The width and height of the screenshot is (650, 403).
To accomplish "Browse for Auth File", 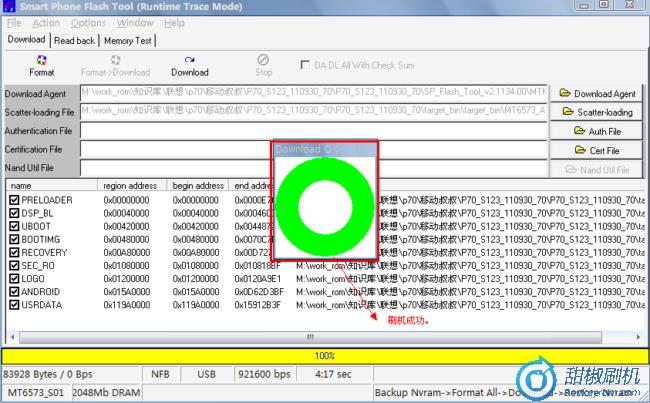I will 598,131.
